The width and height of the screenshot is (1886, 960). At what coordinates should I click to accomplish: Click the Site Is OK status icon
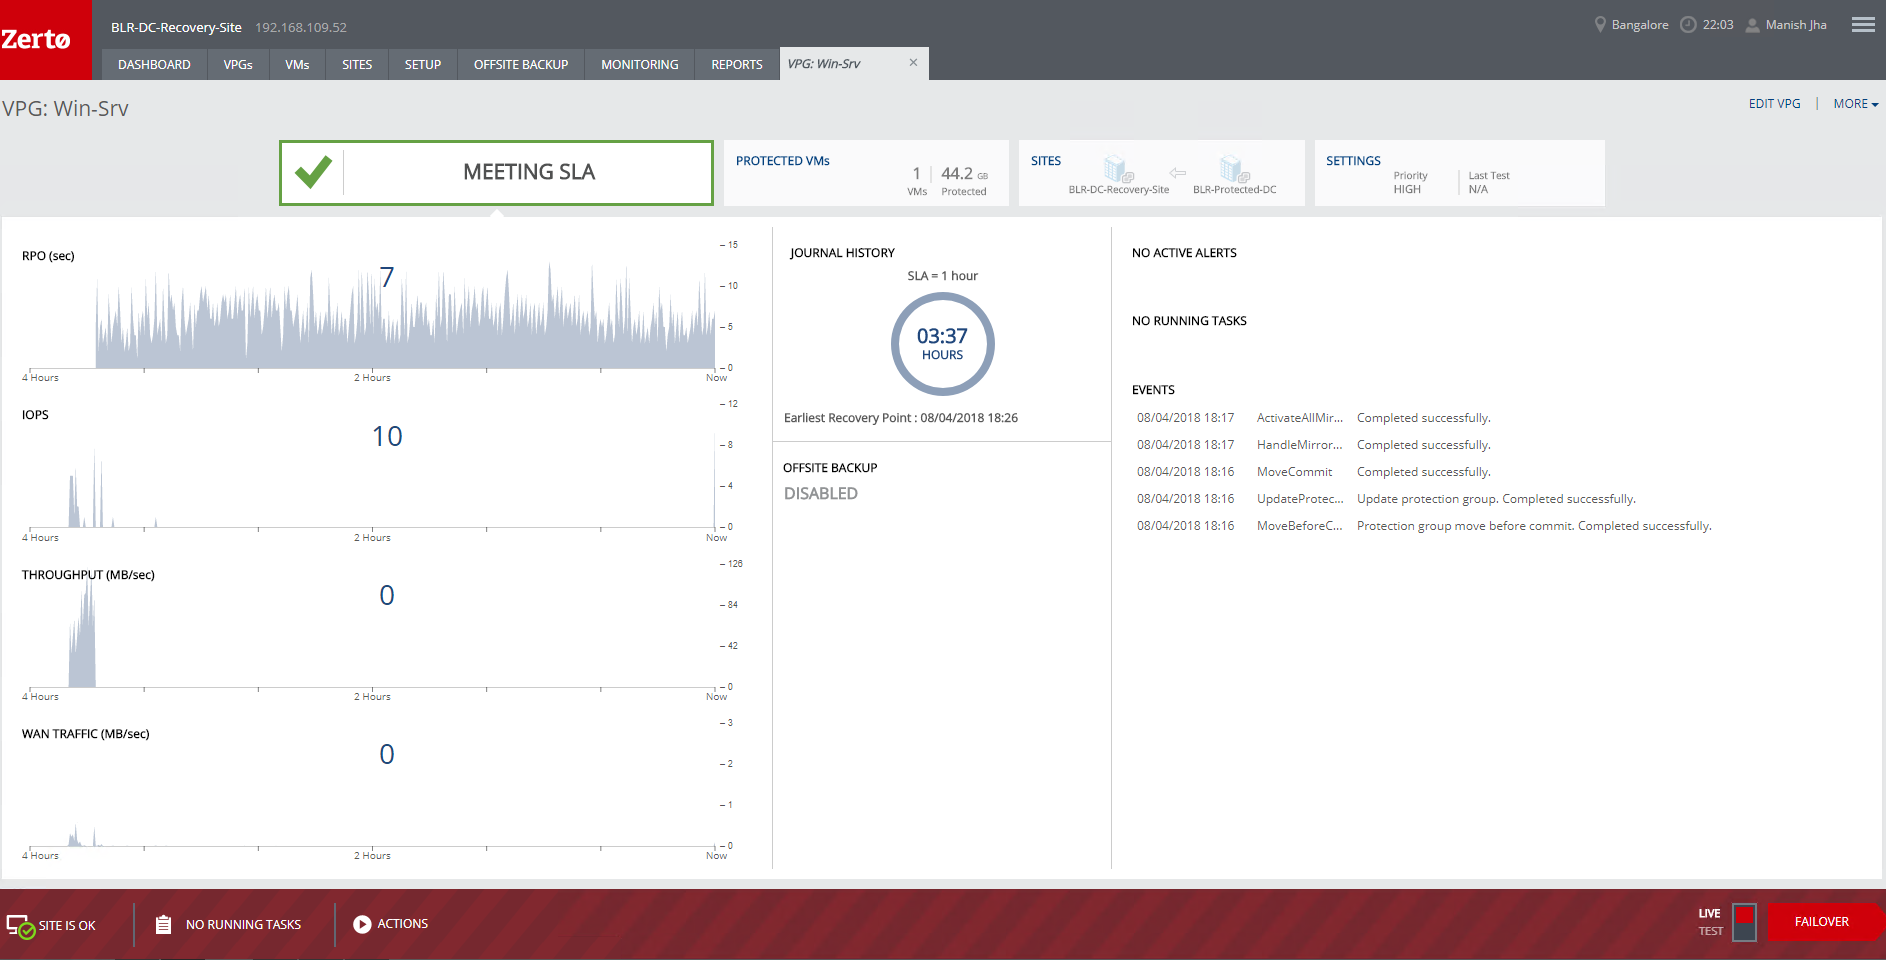pyautogui.click(x=20, y=926)
